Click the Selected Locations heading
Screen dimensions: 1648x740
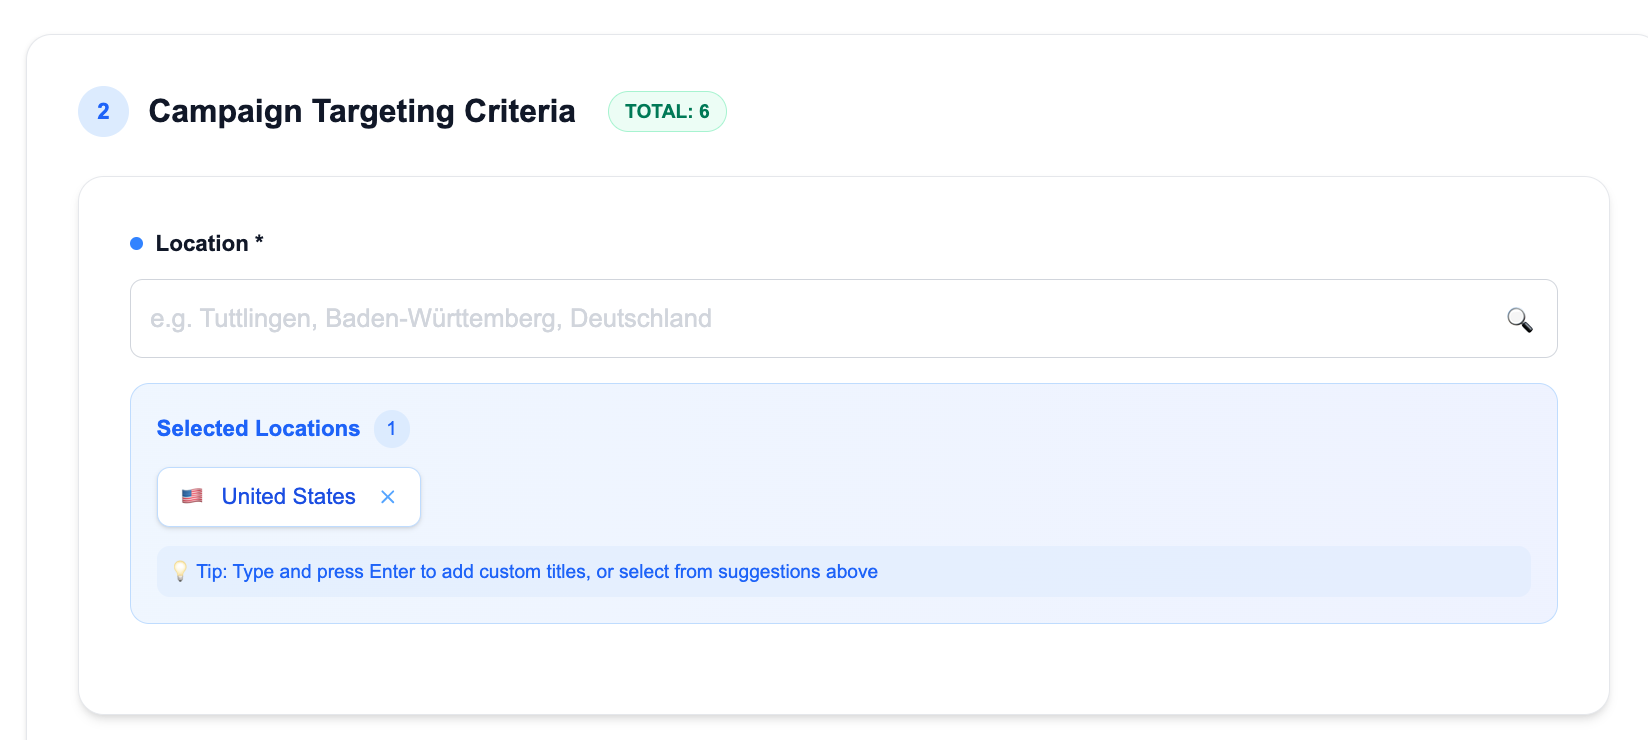click(258, 429)
